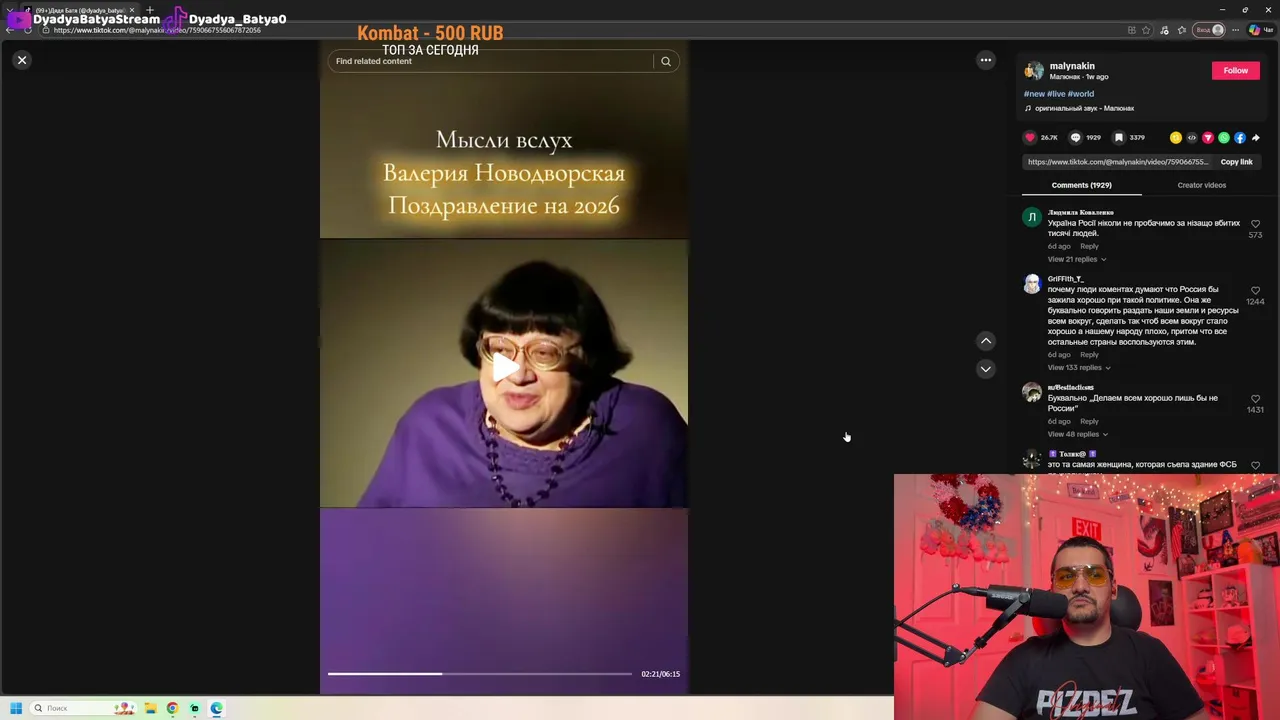Open browser favorites list icon

1182,30
